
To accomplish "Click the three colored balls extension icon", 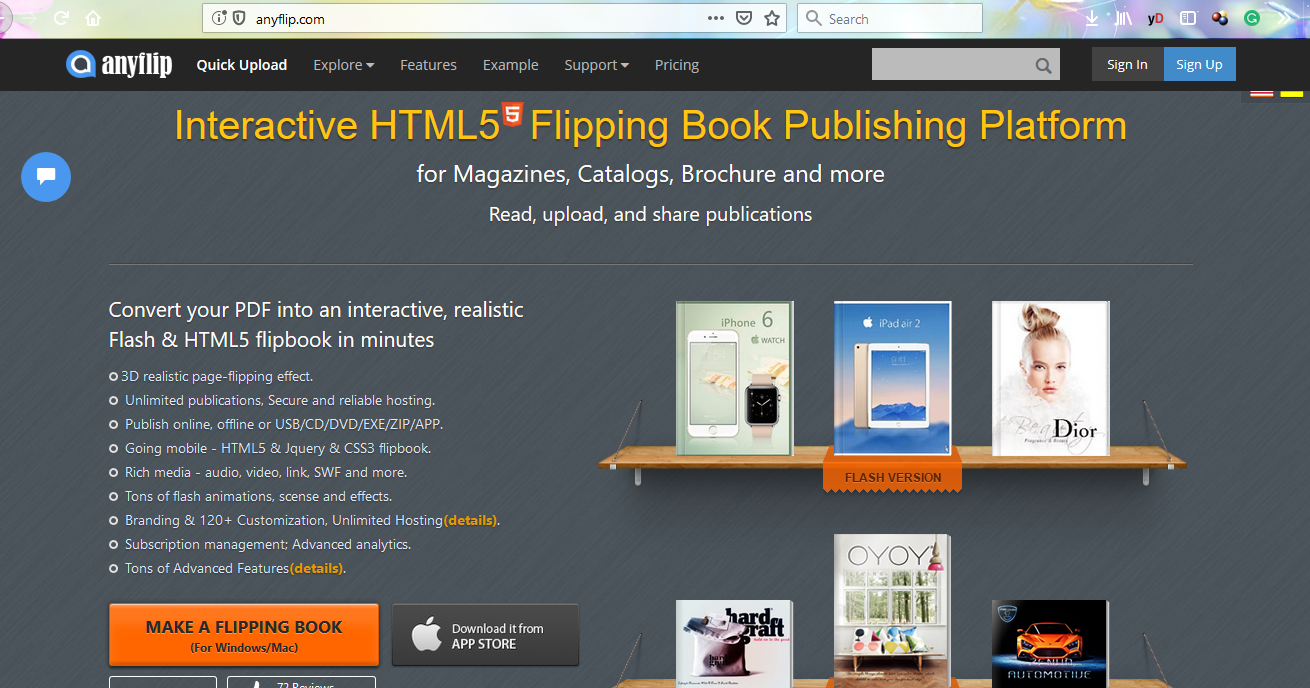I will 1220,18.
